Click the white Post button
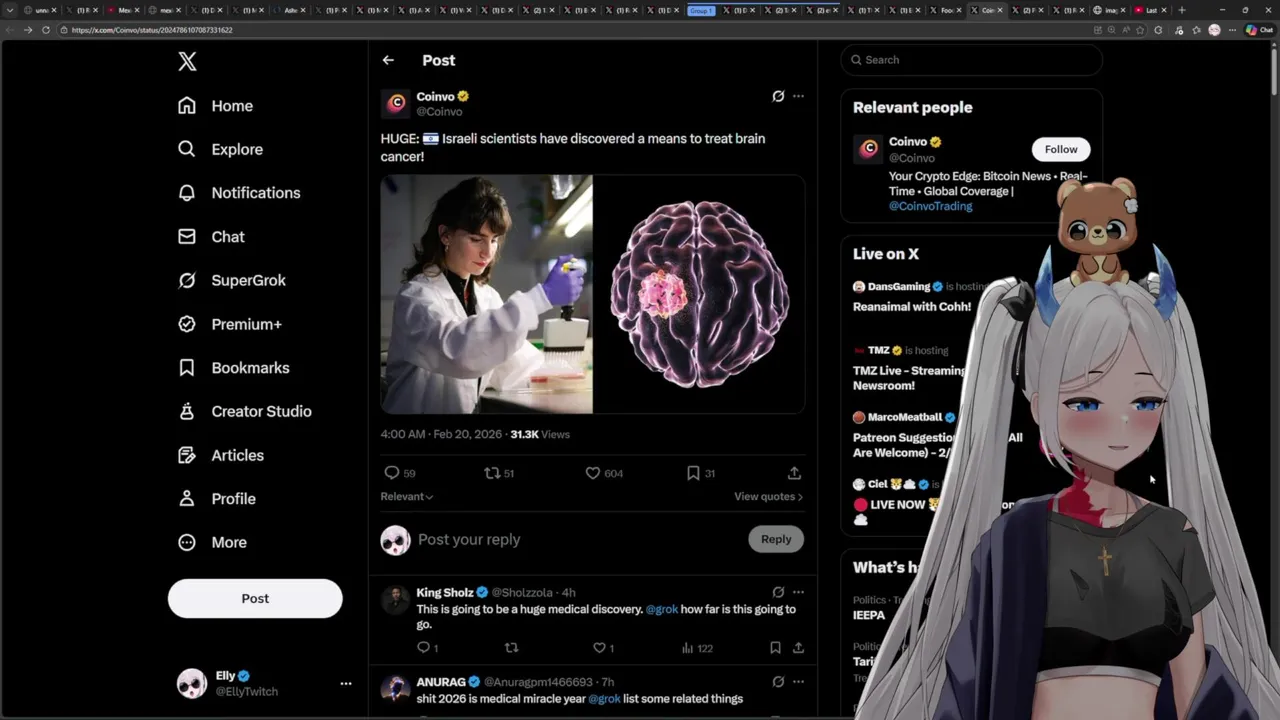 [255, 598]
